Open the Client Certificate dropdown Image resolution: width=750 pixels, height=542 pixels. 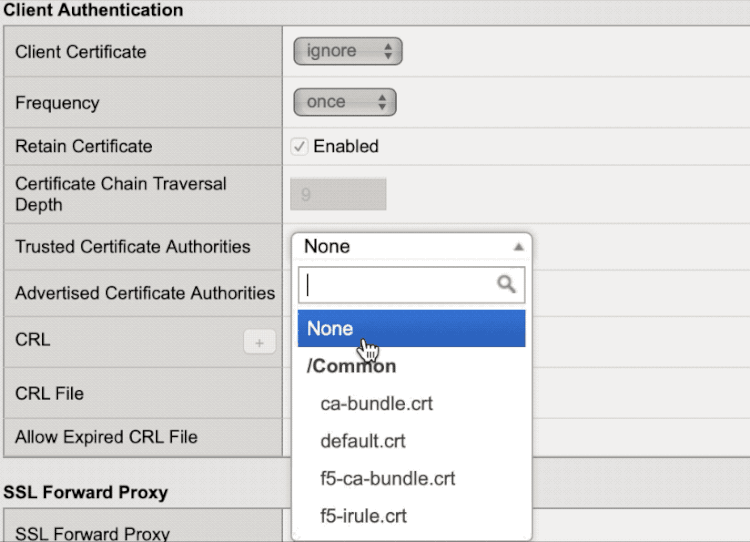347,52
